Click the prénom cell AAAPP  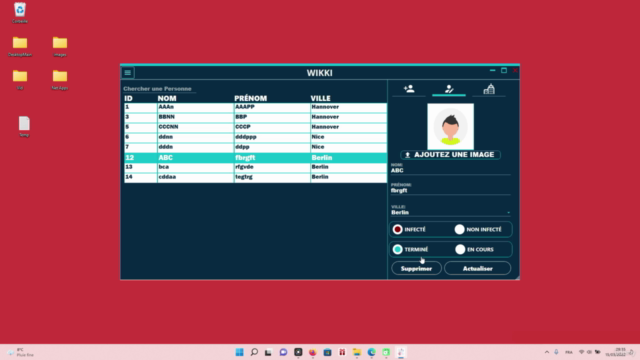pos(272,107)
